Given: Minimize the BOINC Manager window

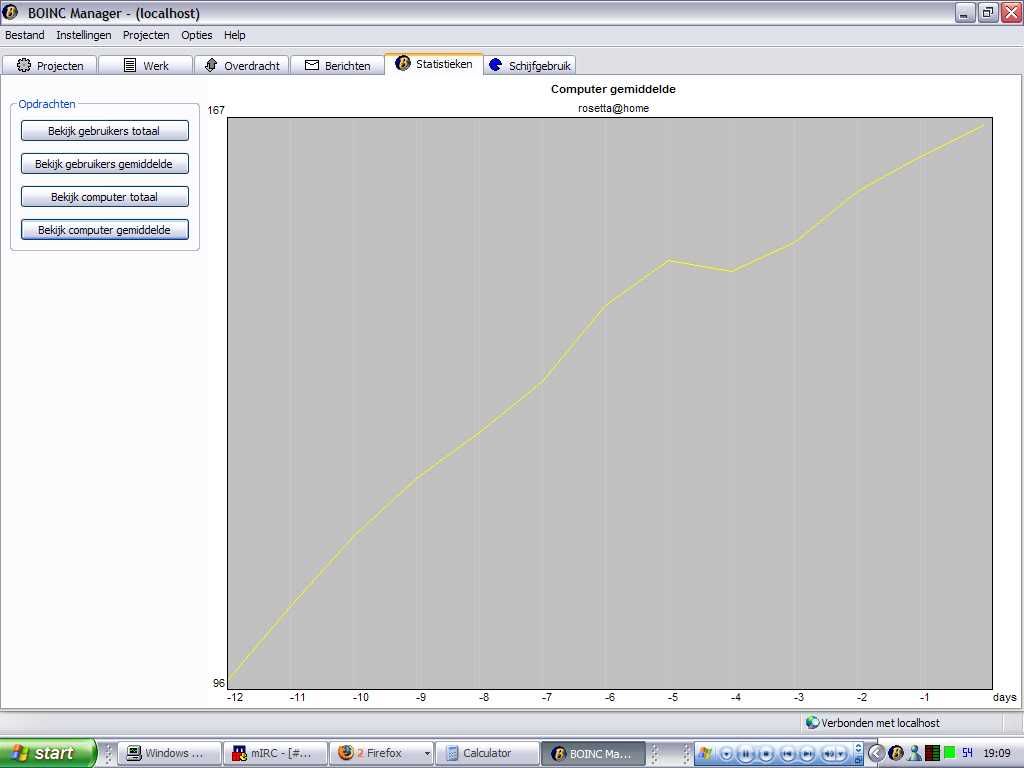Looking at the screenshot, I should 965,12.
